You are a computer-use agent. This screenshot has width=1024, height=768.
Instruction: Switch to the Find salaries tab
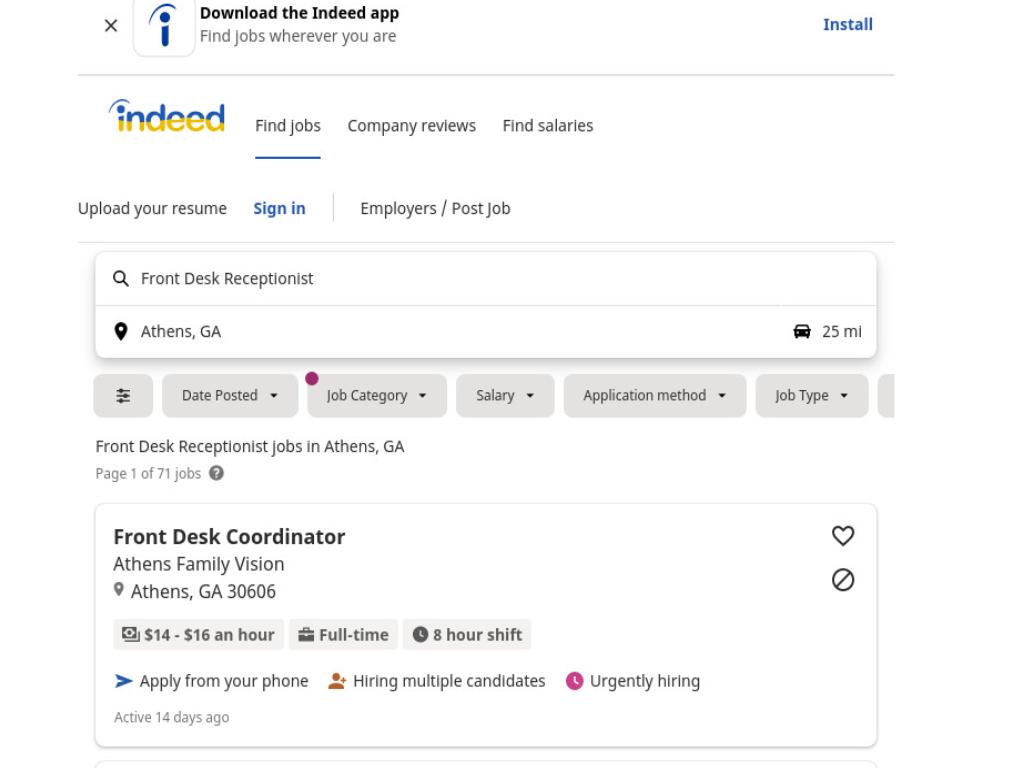coord(548,125)
